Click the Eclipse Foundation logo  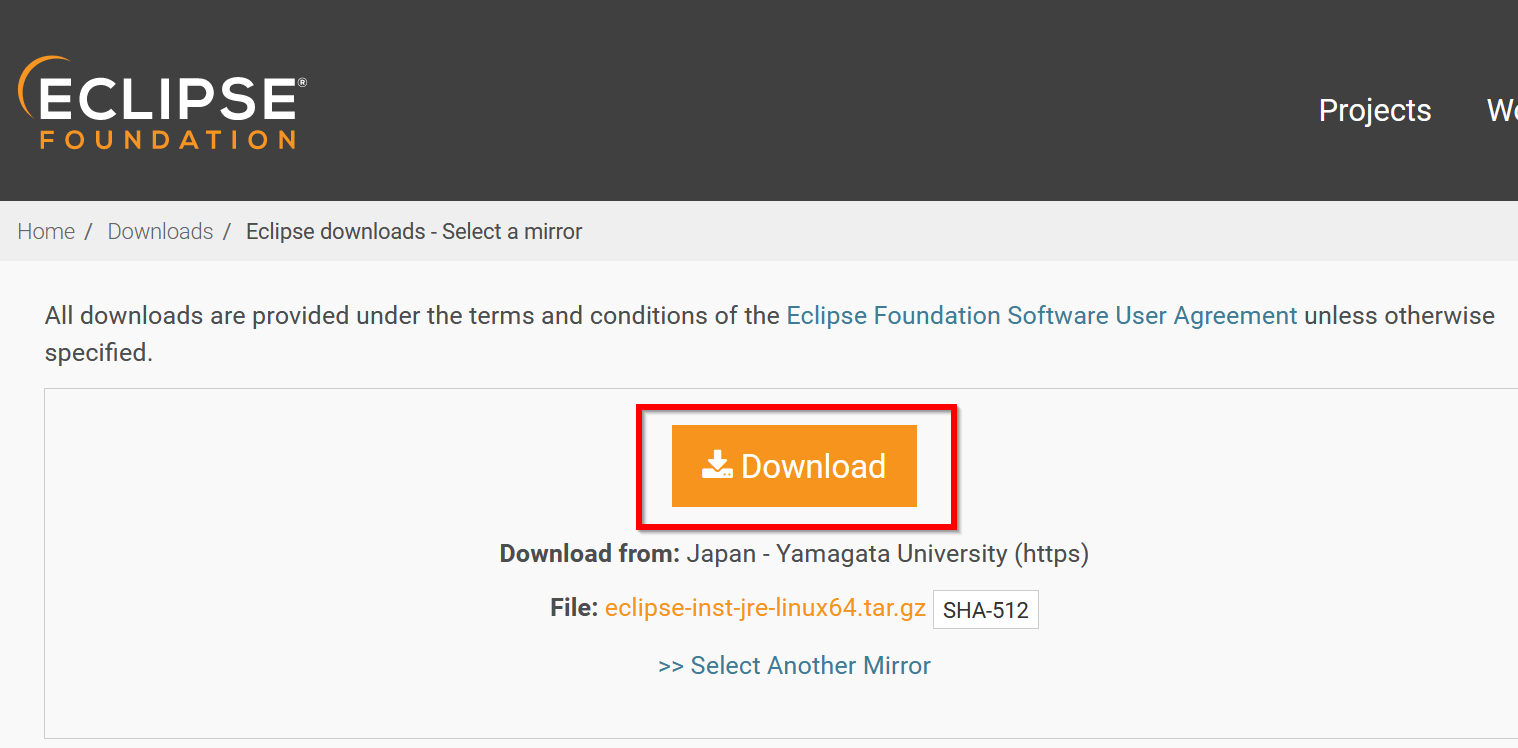pos(162,103)
